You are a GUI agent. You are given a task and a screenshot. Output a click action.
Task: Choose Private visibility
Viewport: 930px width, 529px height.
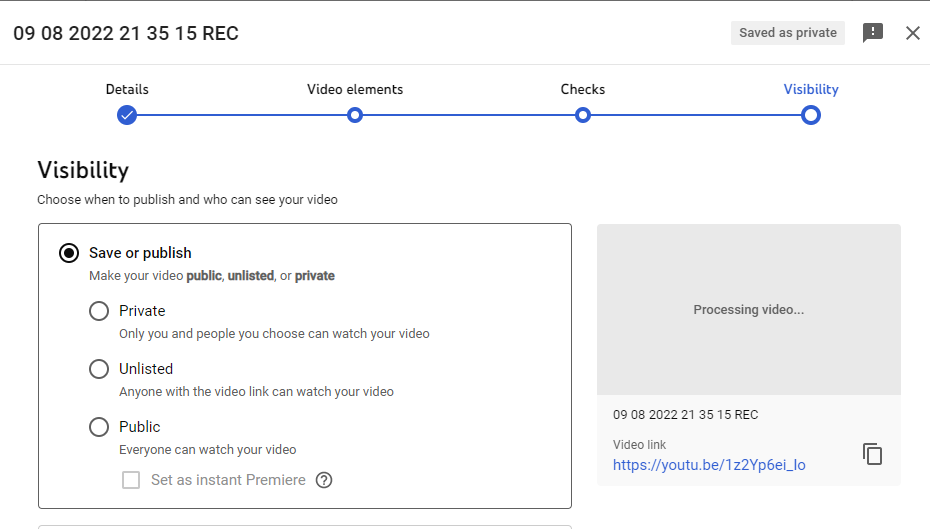point(99,311)
